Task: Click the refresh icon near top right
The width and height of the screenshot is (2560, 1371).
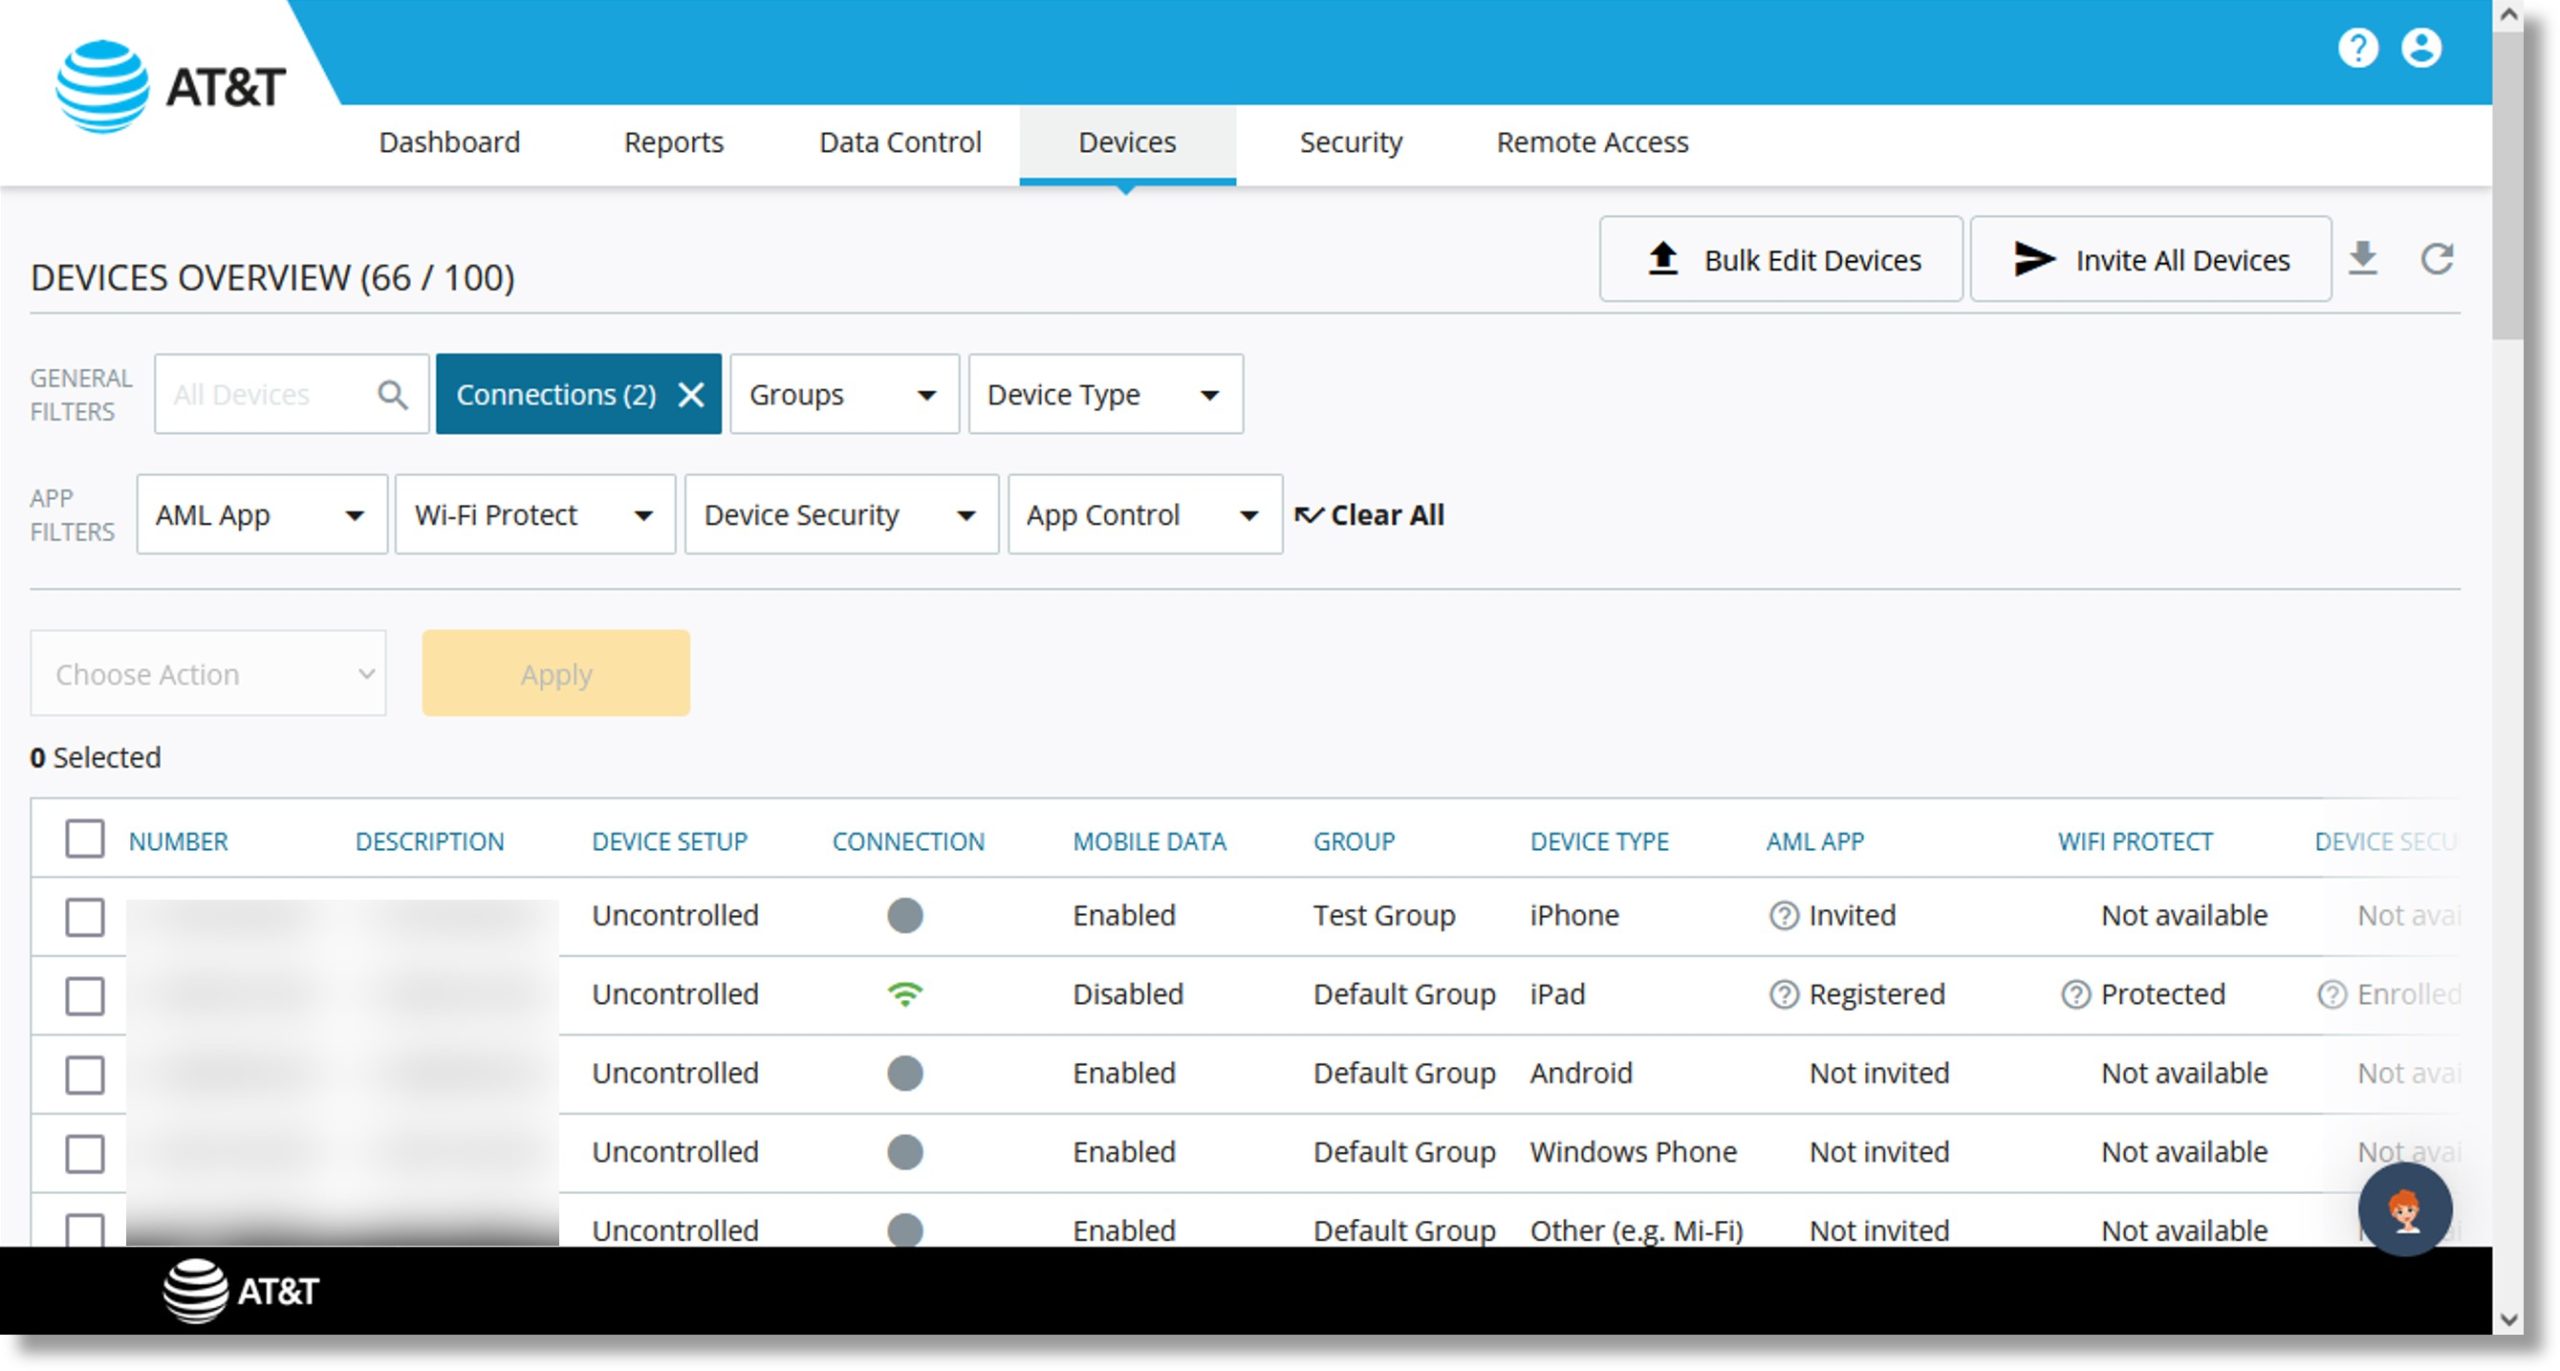Action: [2440, 257]
